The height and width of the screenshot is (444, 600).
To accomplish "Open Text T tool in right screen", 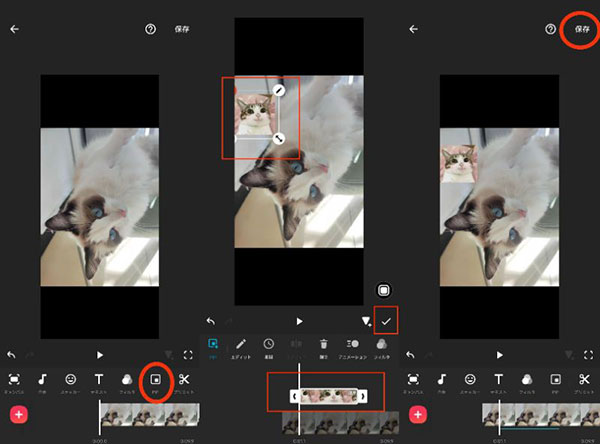I will (x=499, y=379).
